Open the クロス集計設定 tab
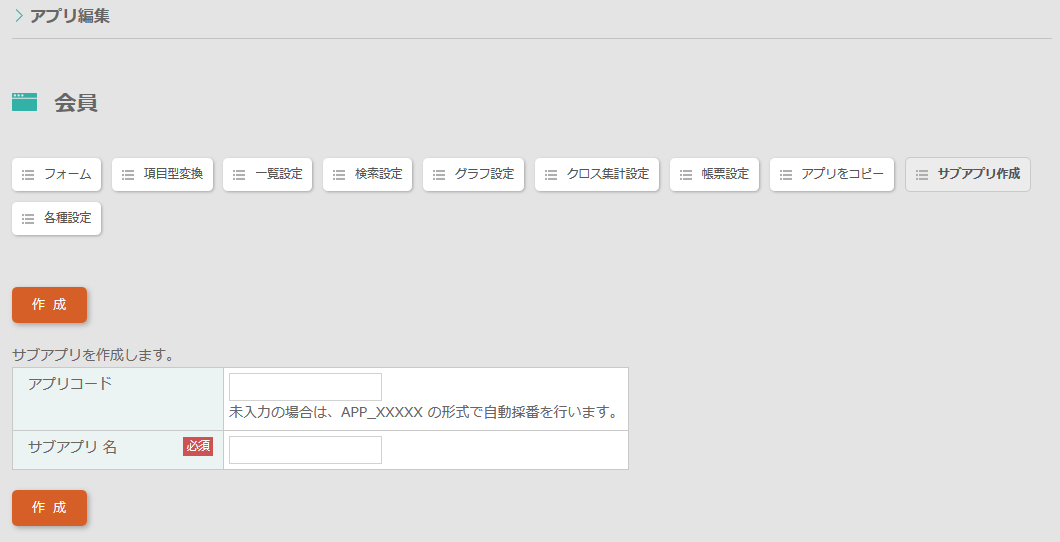Screen dimensions: 1060x542 coord(597,174)
